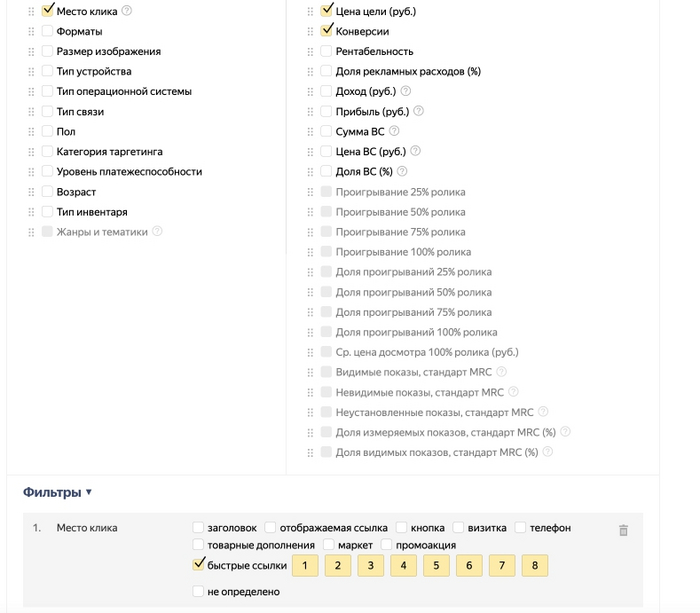Enable Доля рекламных расходов (%) checkbox
Viewport: 700px width, 613px height.
point(326,71)
